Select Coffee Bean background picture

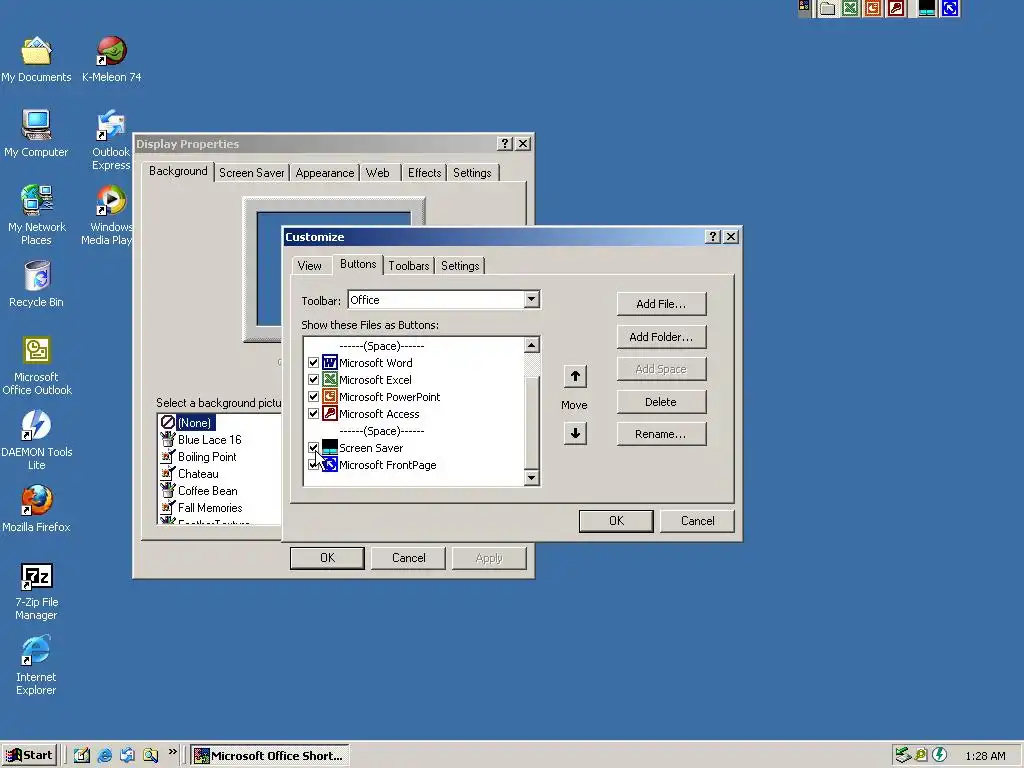pos(208,491)
